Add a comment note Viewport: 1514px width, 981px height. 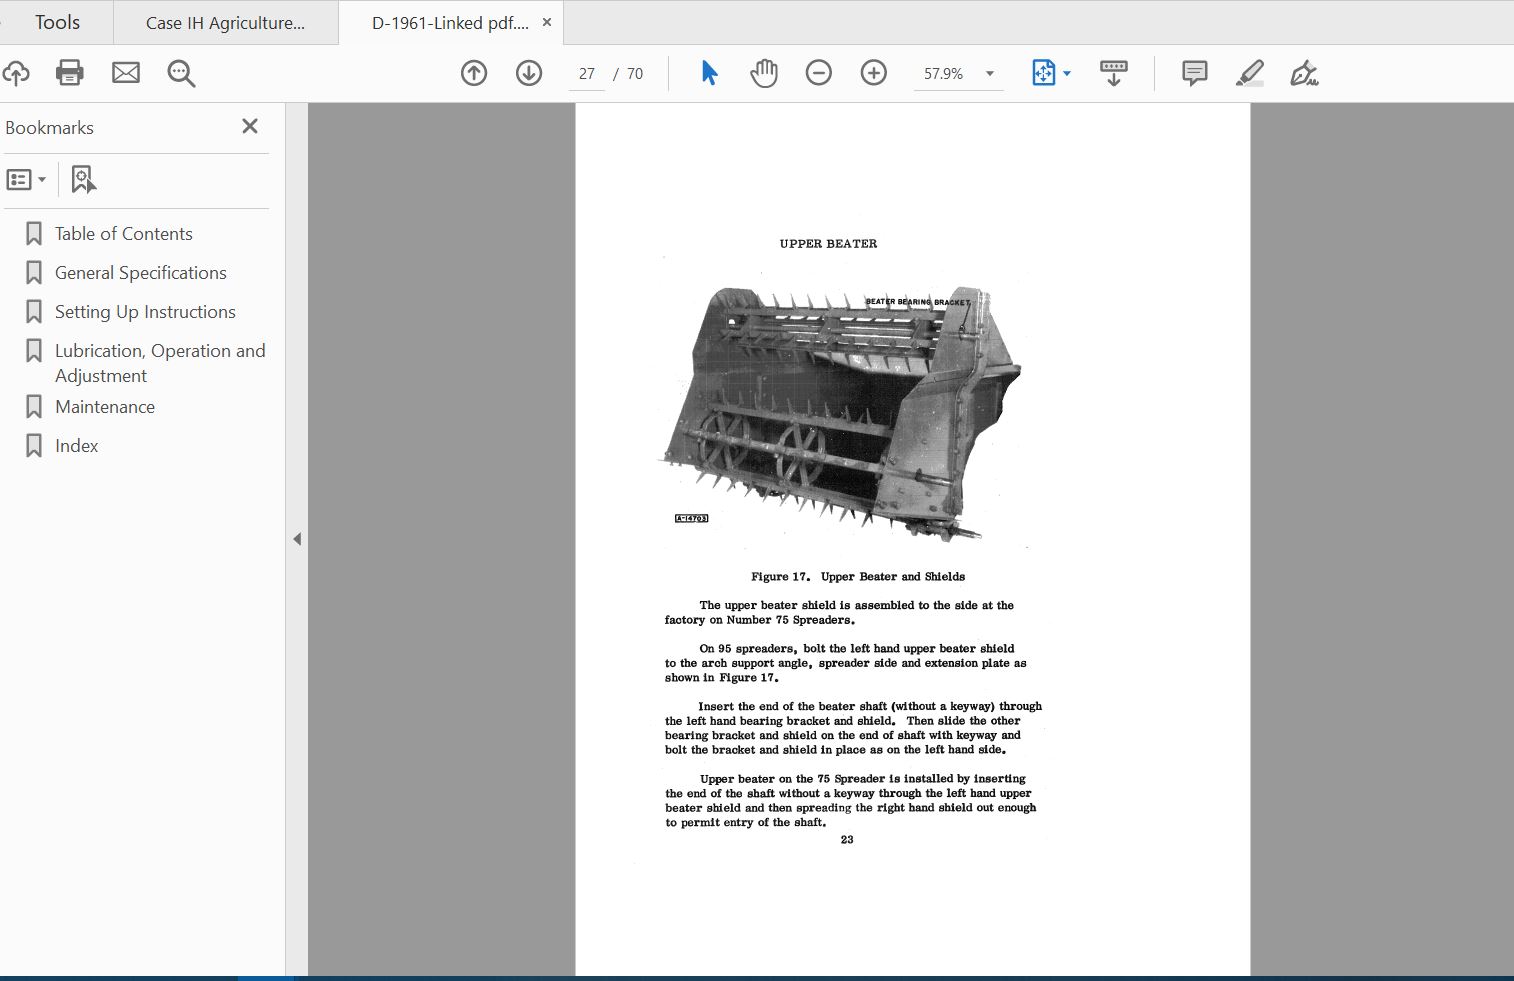(x=1194, y=73)
